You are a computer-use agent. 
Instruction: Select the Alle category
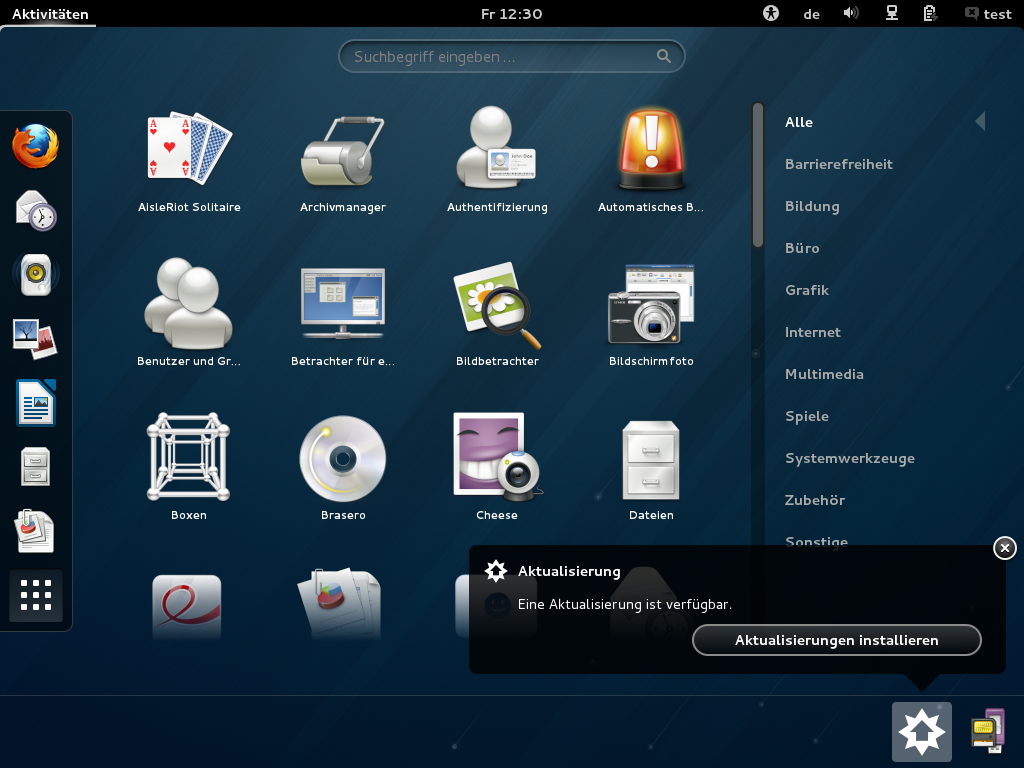pyautogui.click(x=799, y=122)
